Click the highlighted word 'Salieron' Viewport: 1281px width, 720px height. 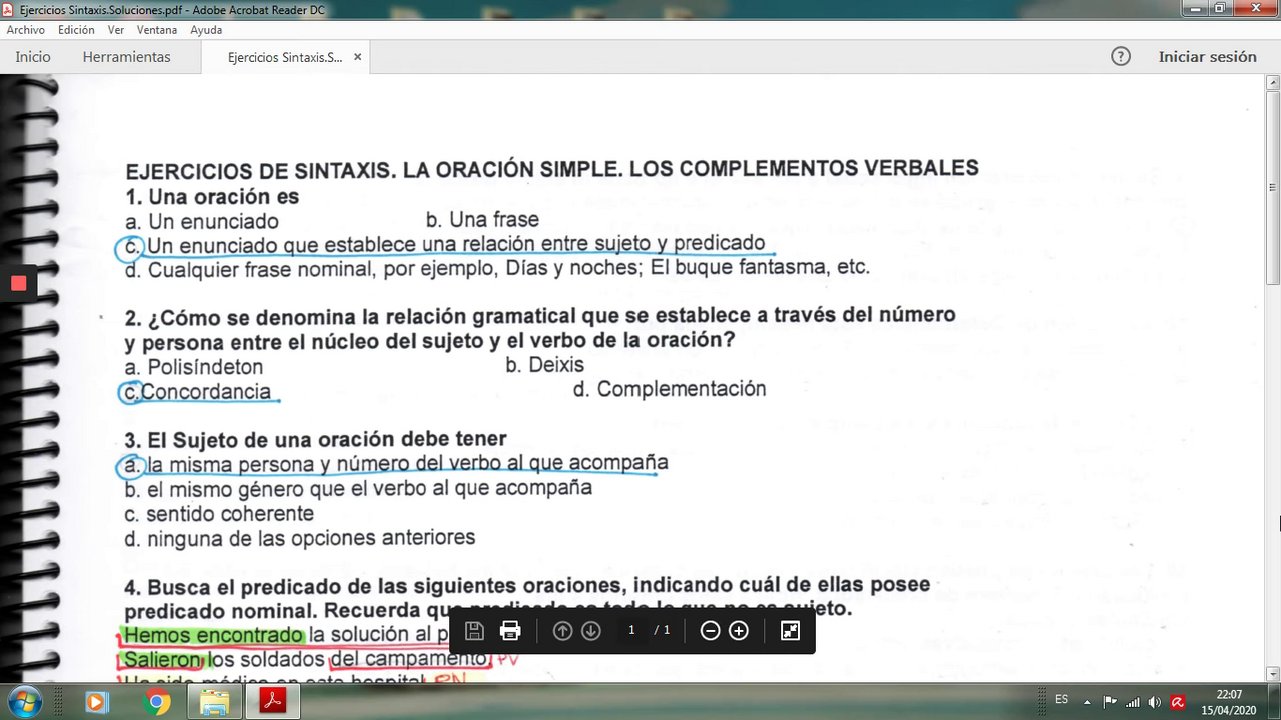pyautogui.click(x=163, y=660)
